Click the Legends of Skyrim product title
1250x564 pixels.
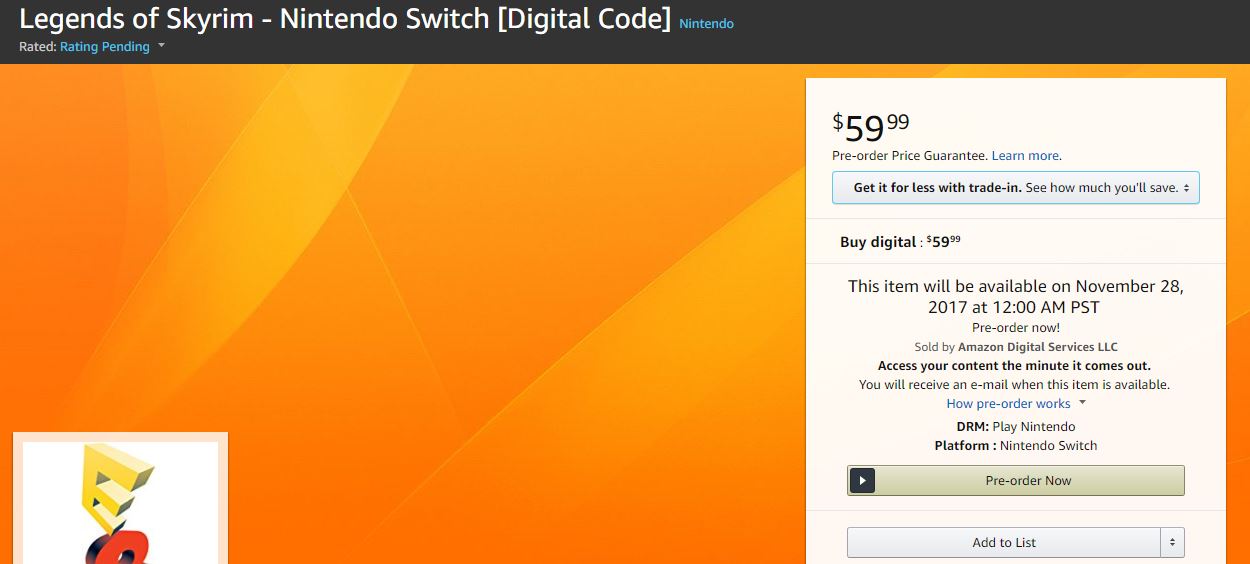[345, 19]
